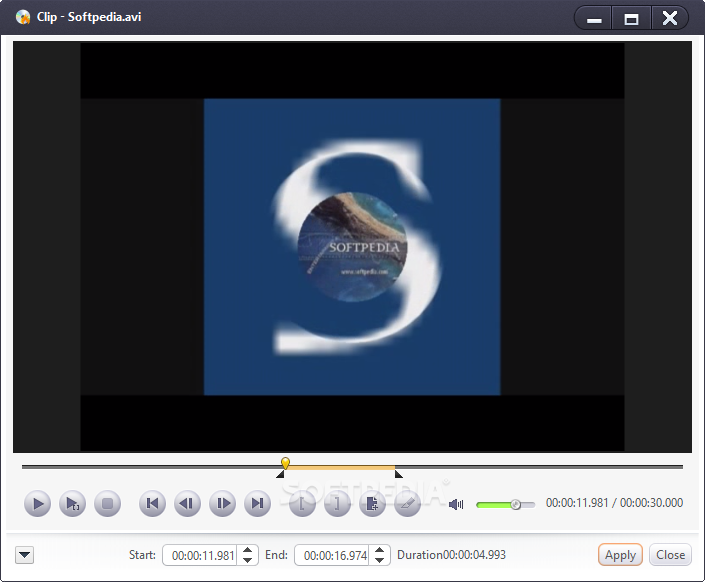Click the right trim end marker
Screen dimensions: 705x582
pyautogui.click(x=398, y=474)
